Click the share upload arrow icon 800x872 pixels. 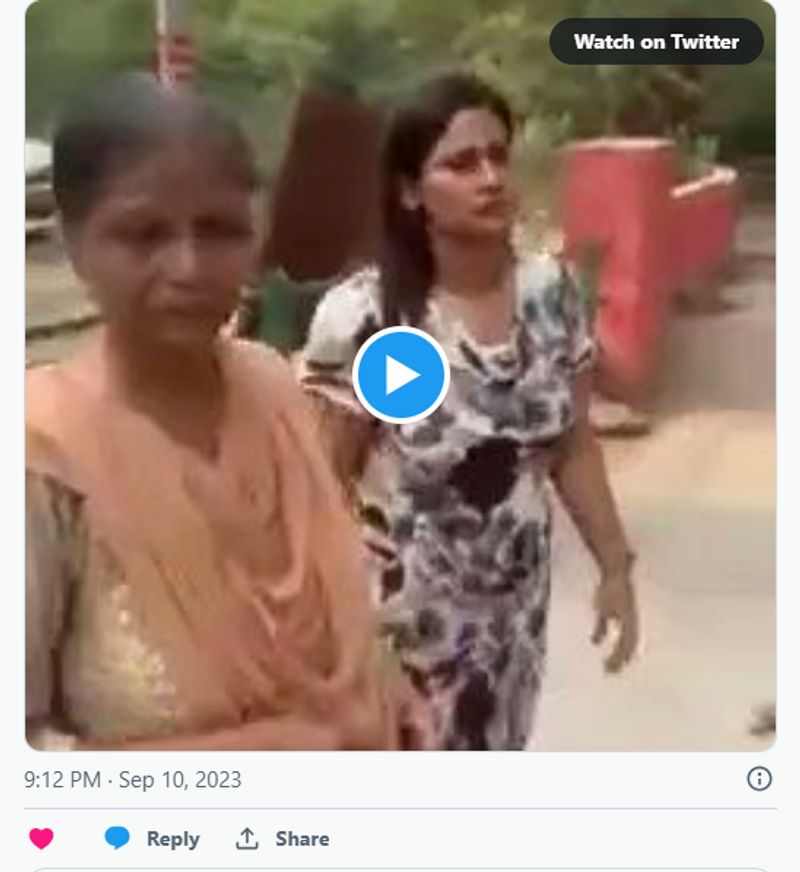pyautogui.click(x=247, y=839)
